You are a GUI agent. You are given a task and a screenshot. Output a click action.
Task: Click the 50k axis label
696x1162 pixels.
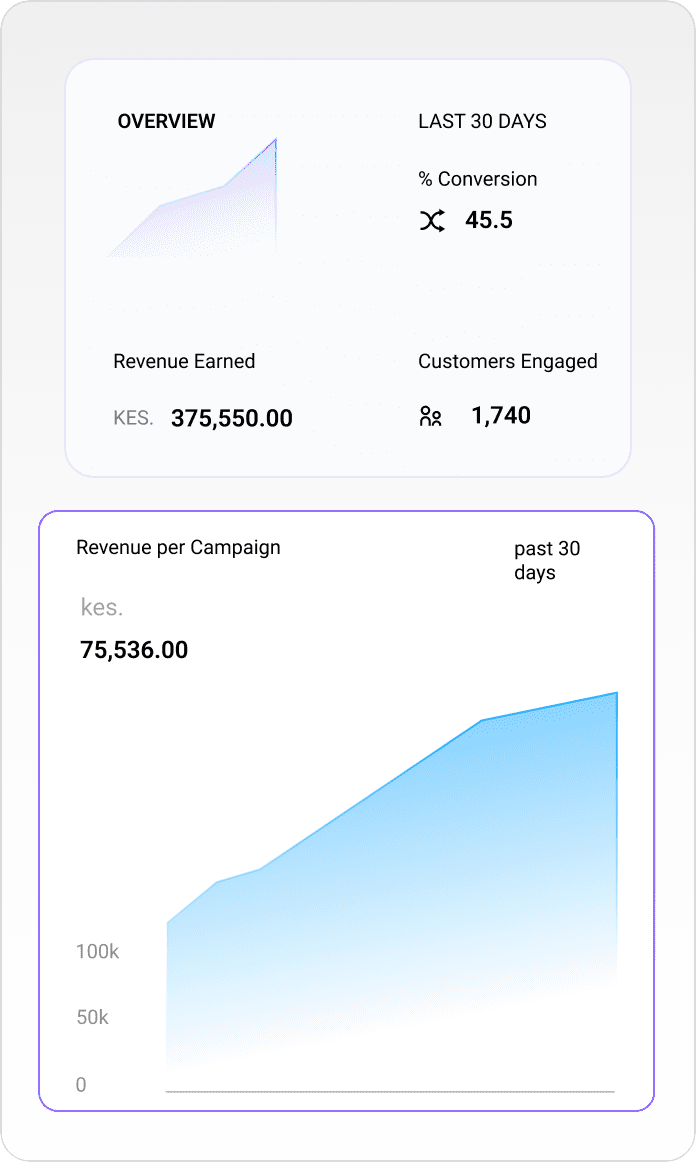click(x=92, y=1017)
